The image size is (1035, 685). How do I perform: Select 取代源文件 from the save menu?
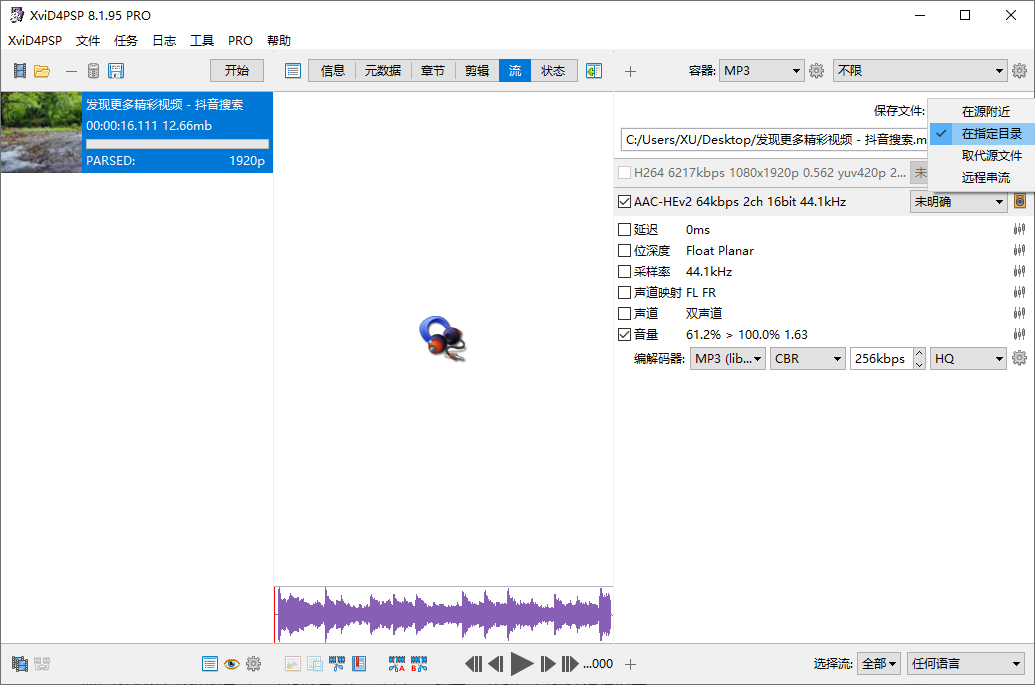991,156
